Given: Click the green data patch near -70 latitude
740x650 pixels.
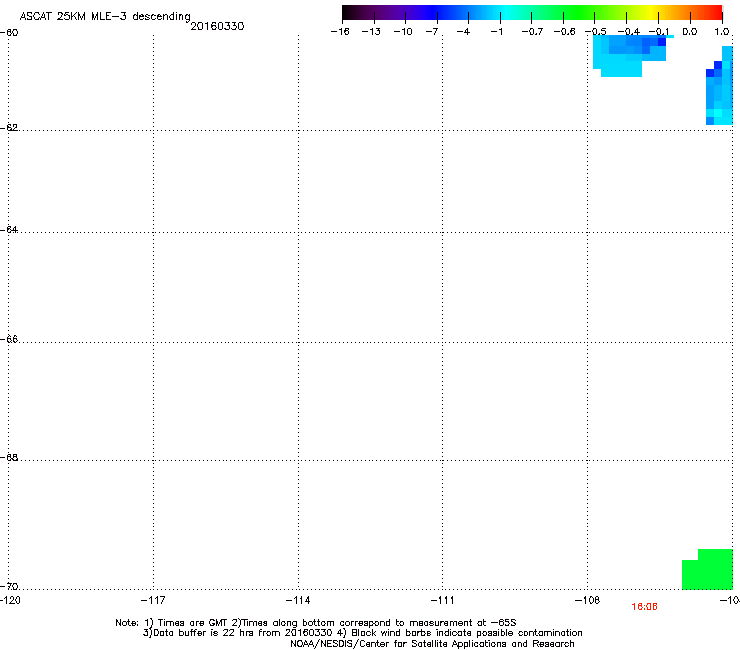Looking at the screenshot, I should click(707, 569).
